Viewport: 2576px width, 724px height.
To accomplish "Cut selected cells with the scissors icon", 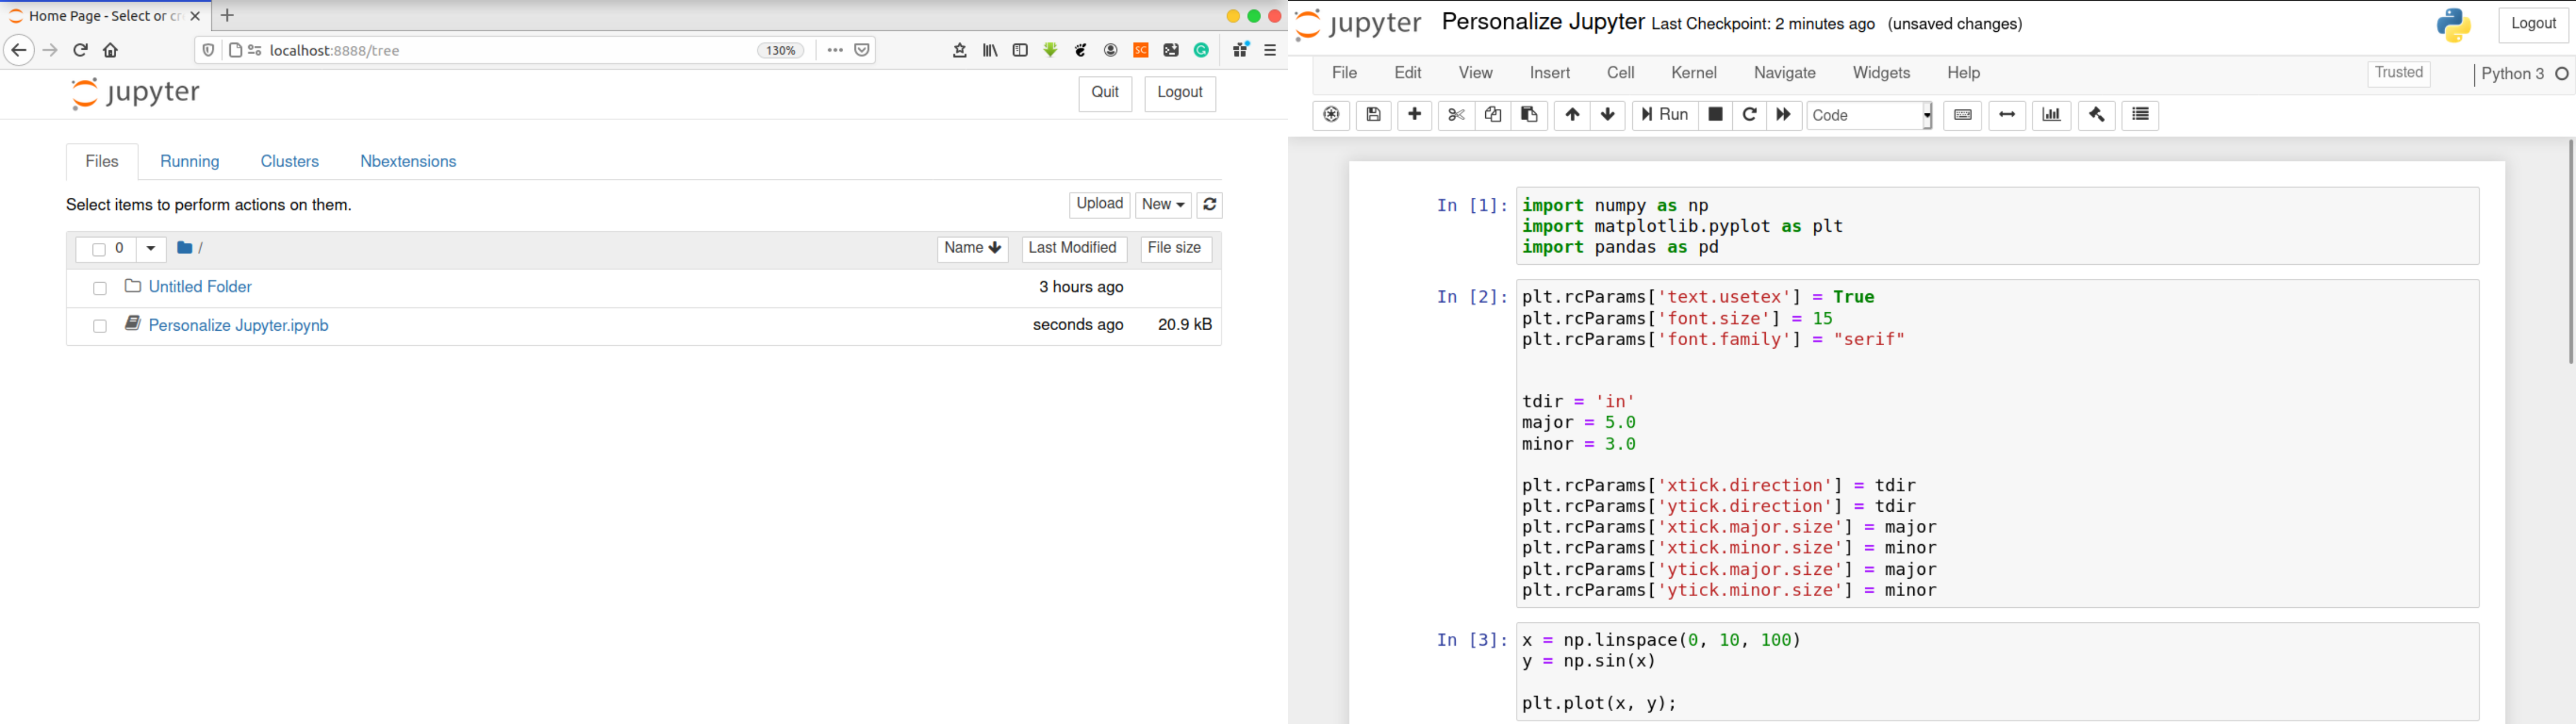I will tap(1456, 115).
